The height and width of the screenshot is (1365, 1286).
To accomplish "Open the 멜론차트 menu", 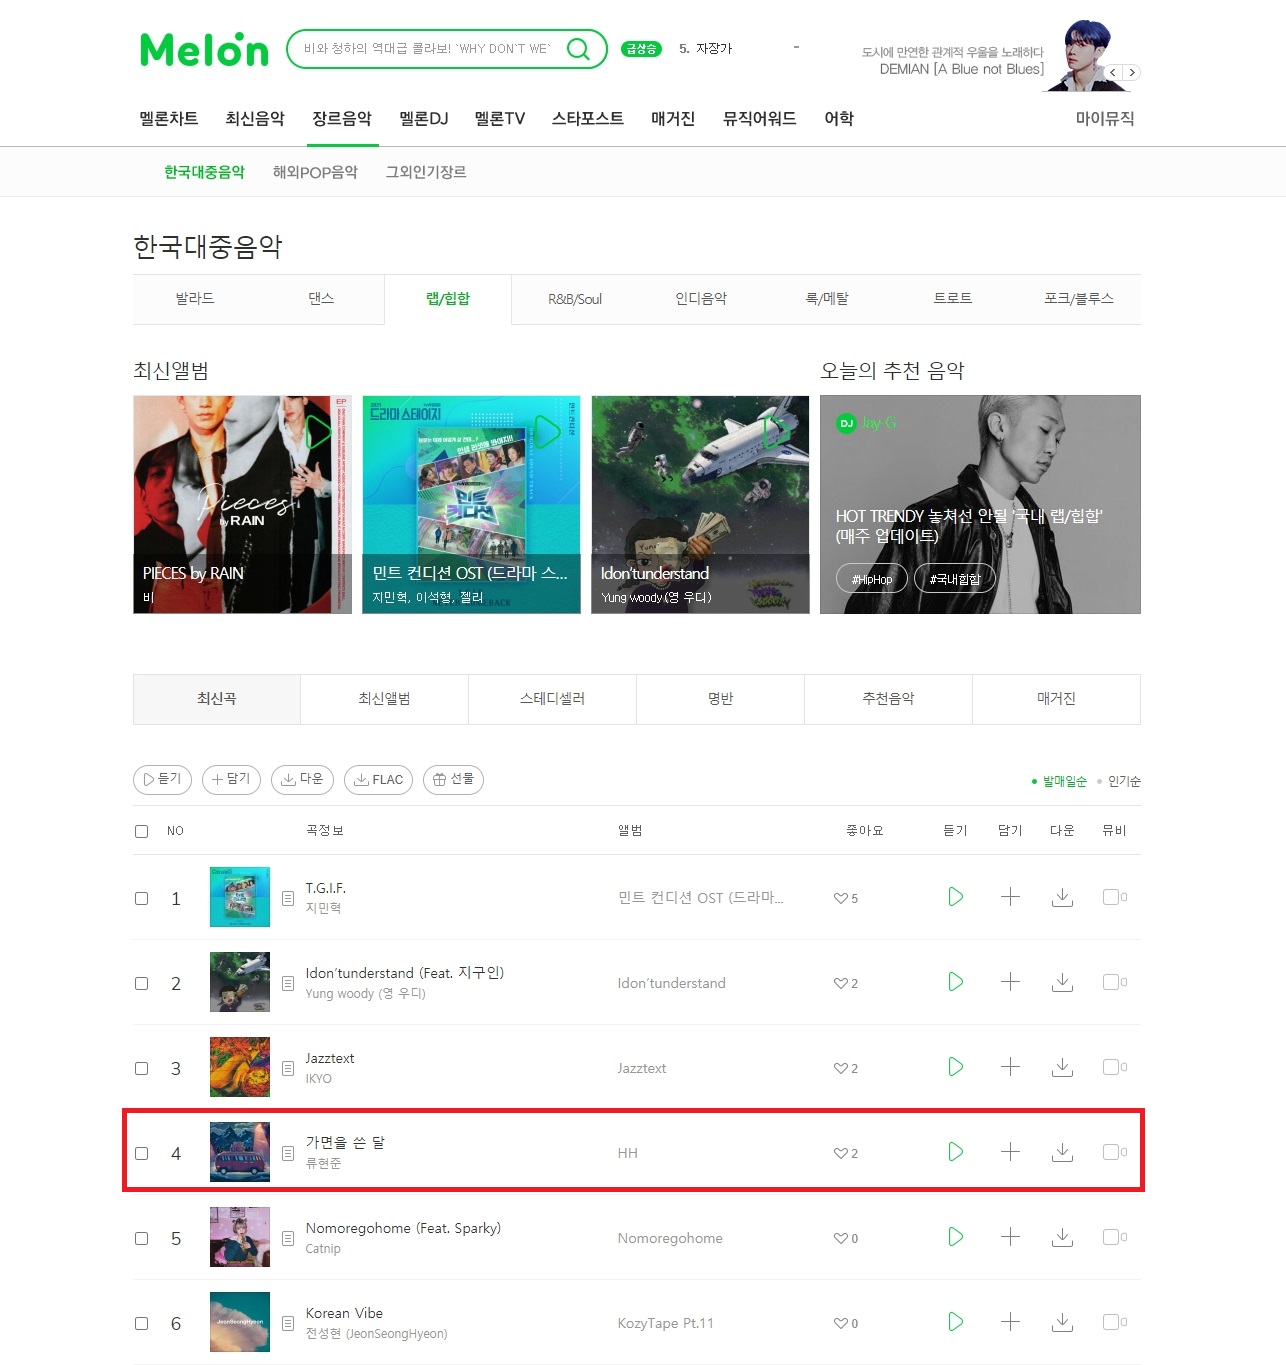I will (169, 118).
